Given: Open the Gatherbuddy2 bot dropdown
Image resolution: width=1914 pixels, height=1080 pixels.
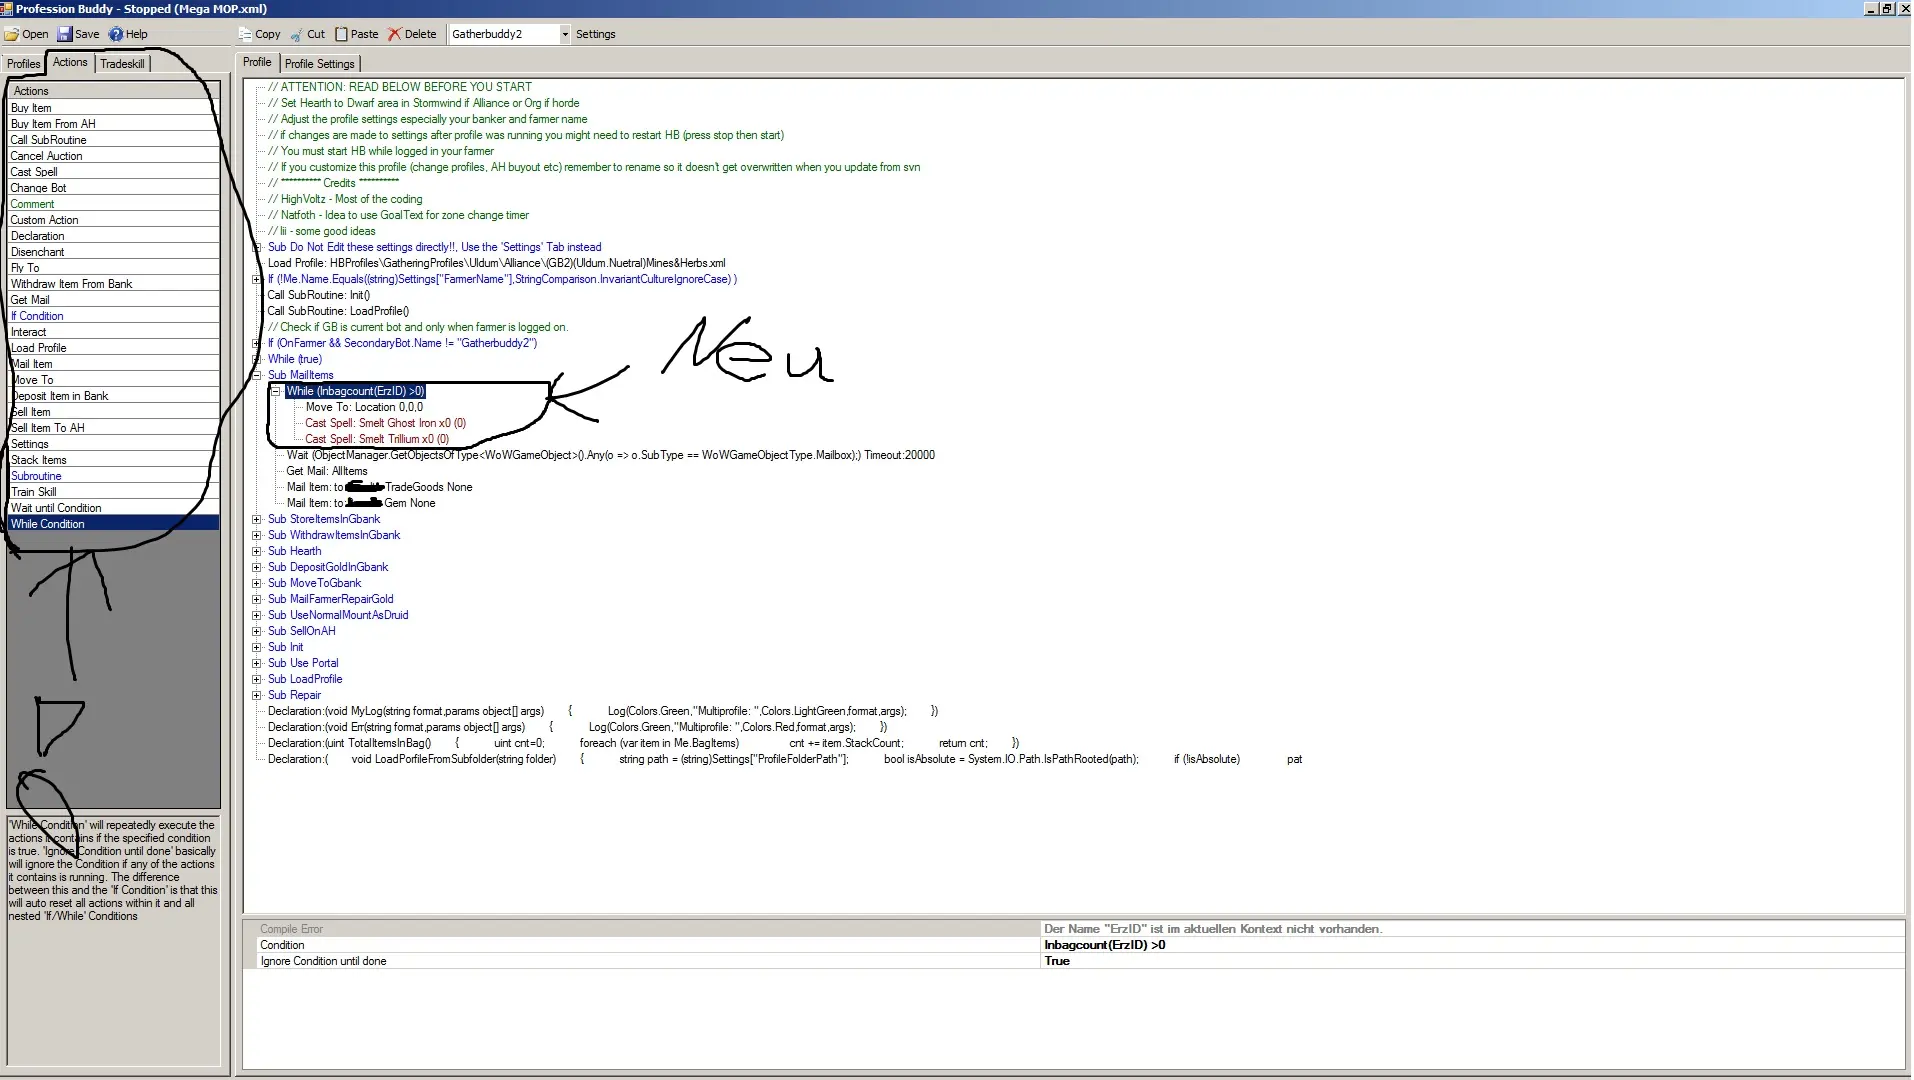Looking at the screenshot, I should point(564,34).
